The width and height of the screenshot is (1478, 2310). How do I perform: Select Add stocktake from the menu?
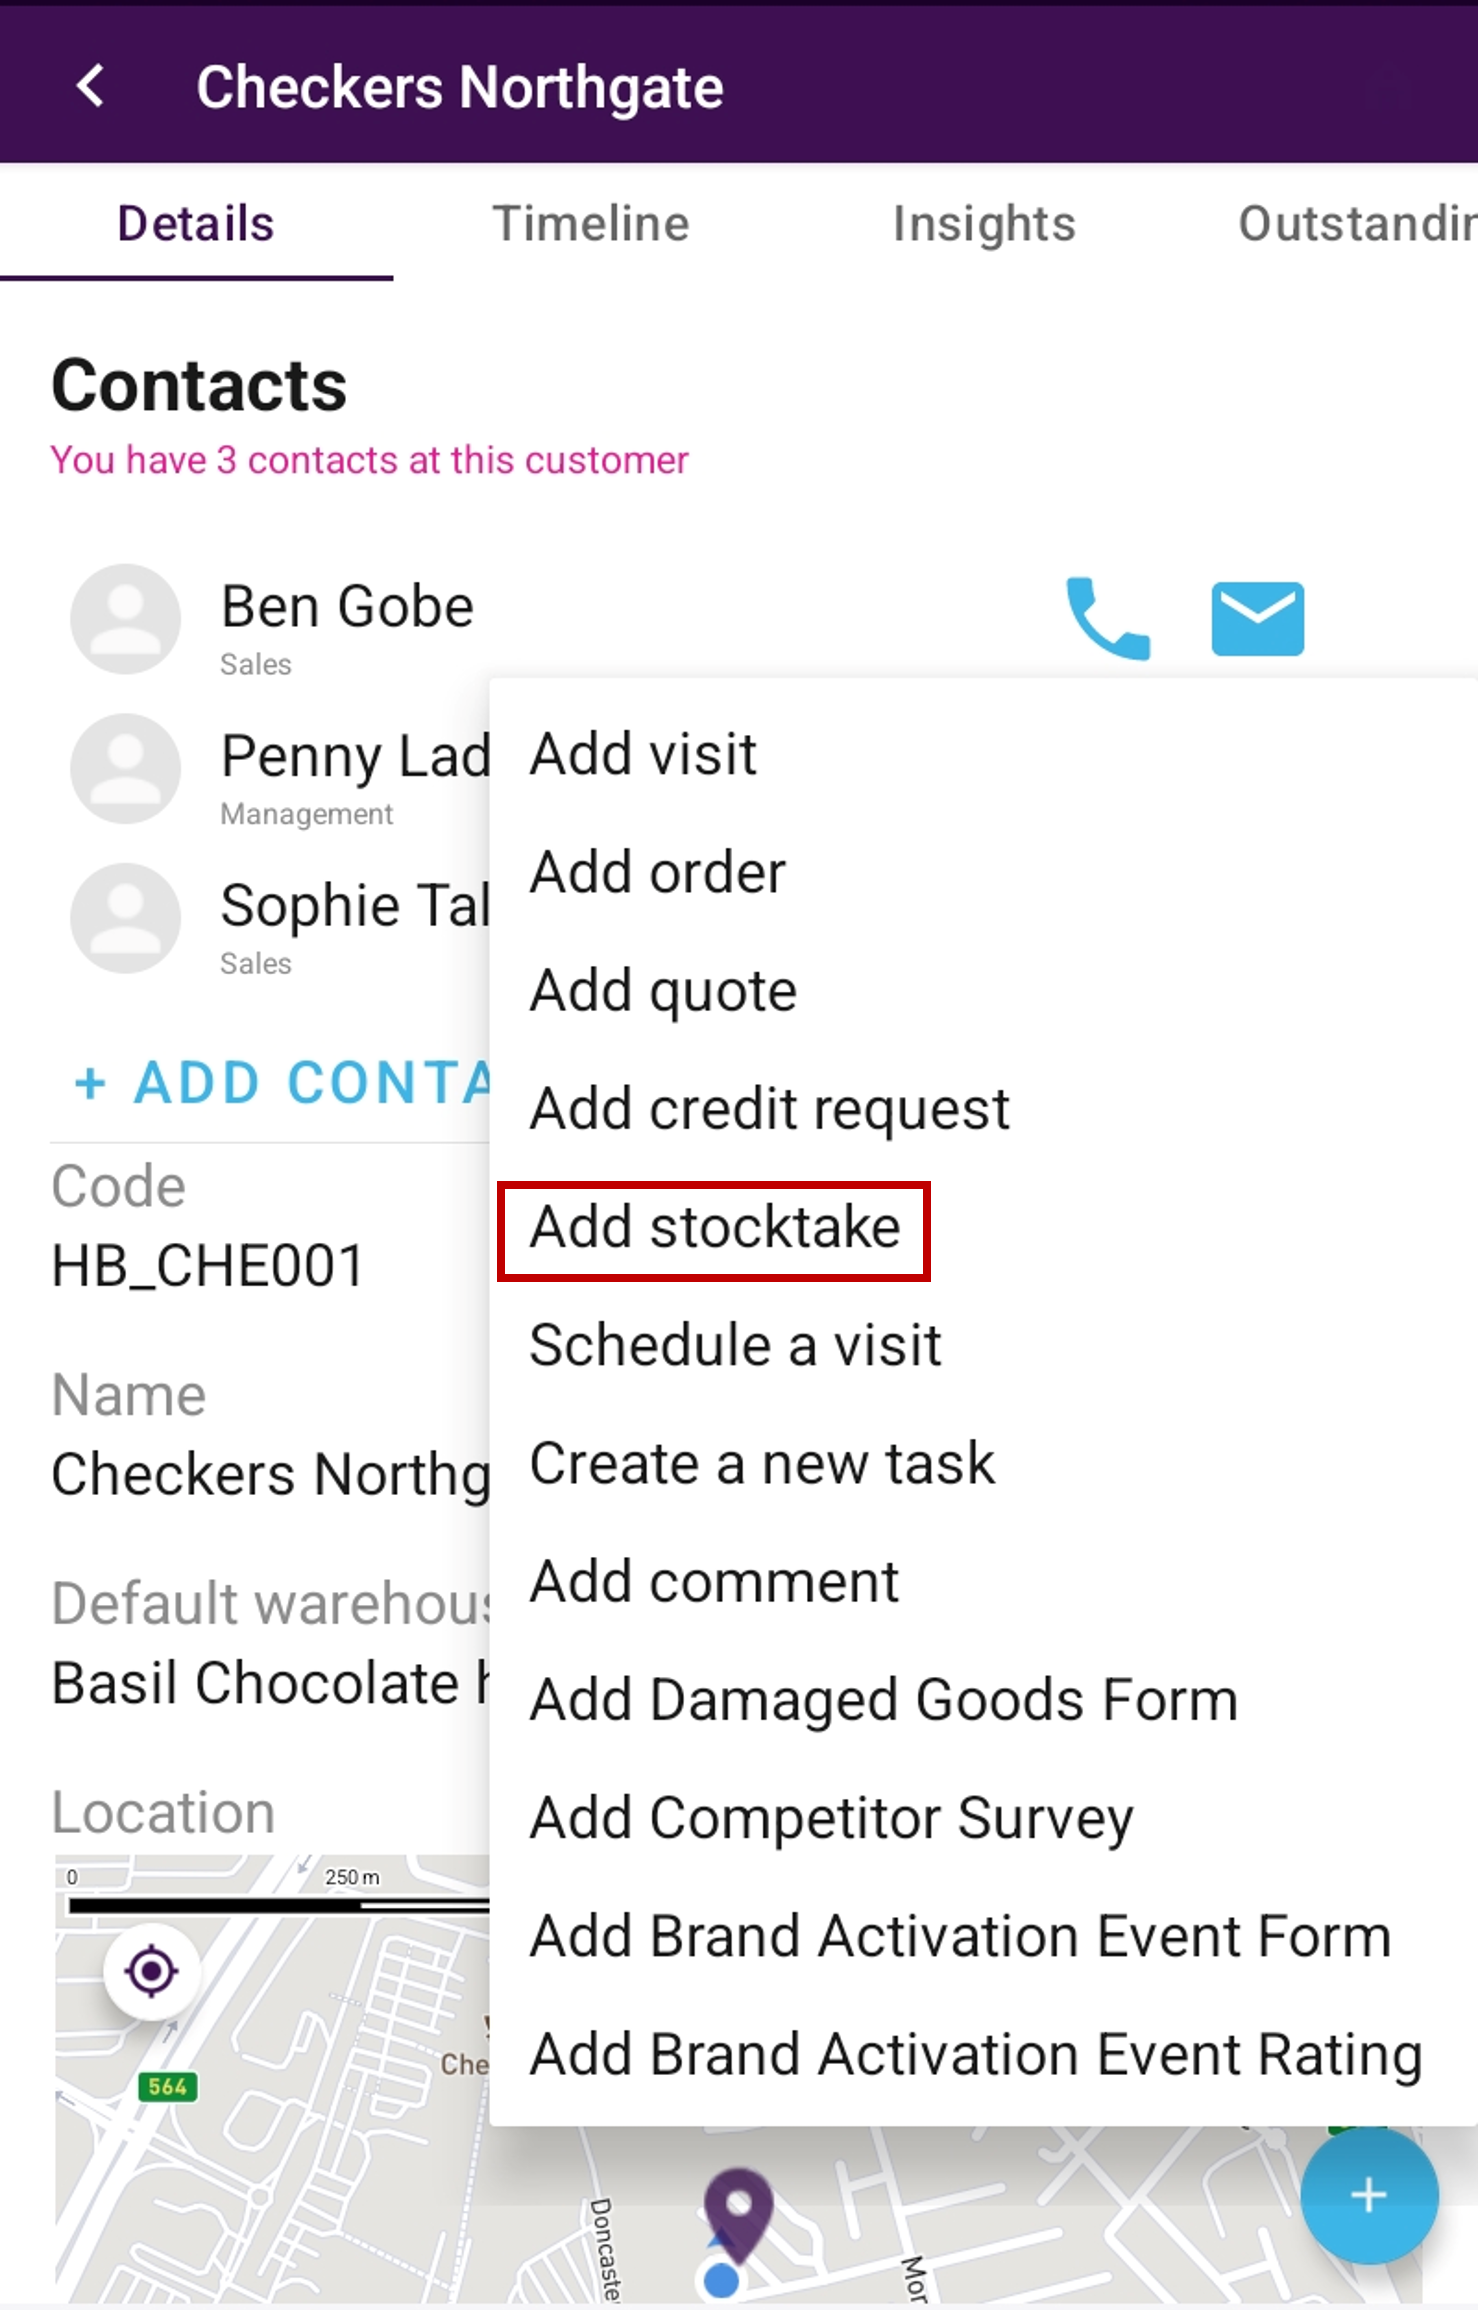point(715,1228)
